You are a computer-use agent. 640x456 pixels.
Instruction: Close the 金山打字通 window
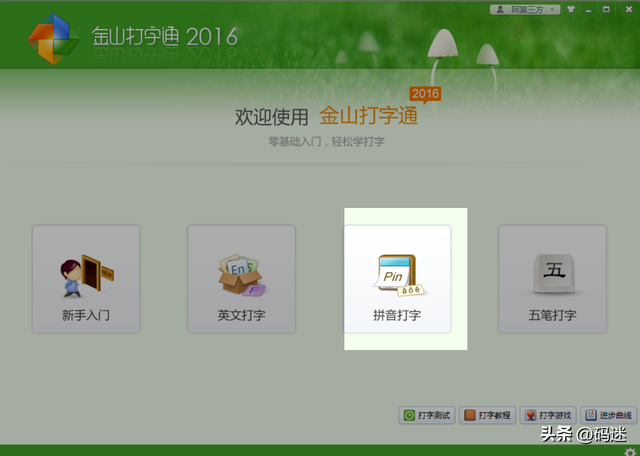pyautogui.click(x=629, y=9)
